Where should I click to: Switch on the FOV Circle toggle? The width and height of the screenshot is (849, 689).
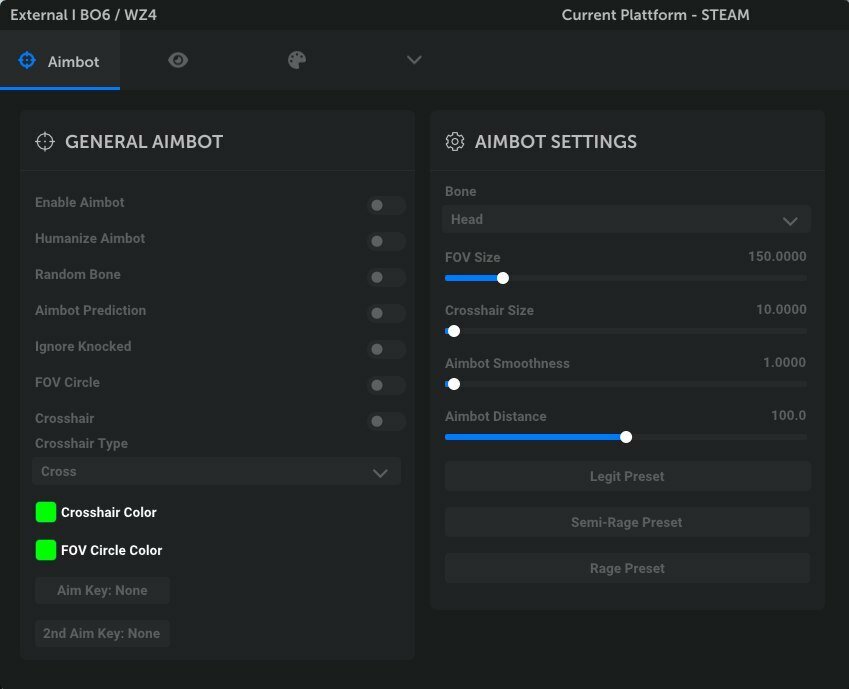[386, 385]
